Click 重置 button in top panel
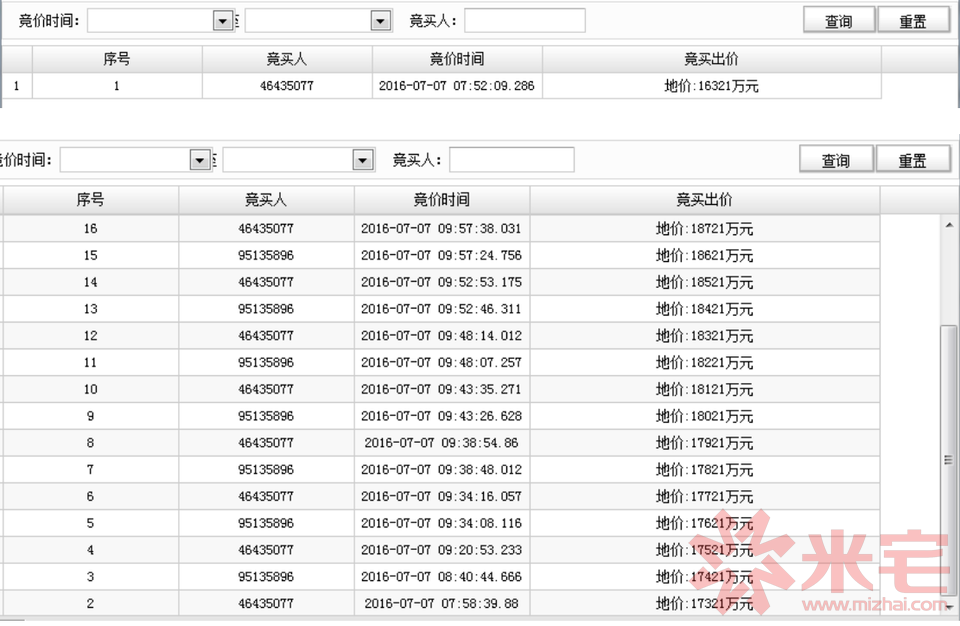Viewport: 960px width, 626px height. point(913,21)
